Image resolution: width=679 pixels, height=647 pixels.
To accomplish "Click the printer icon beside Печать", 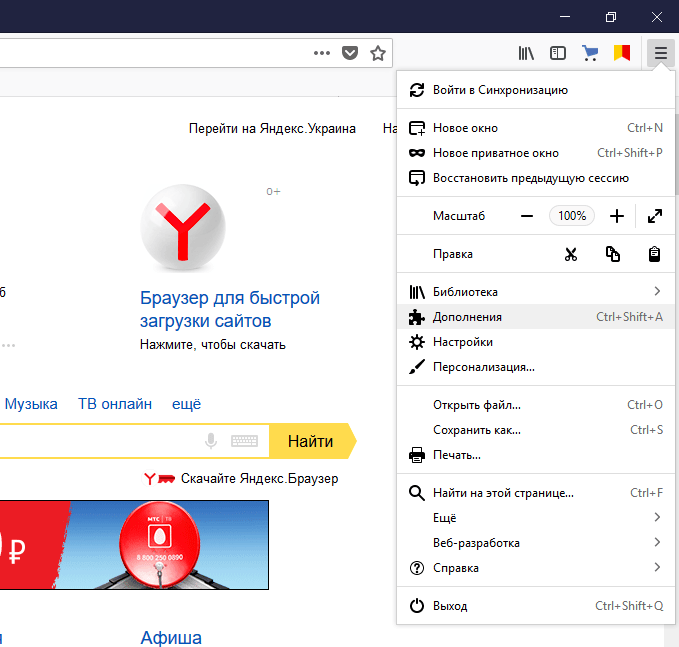I will click(x=417, y=455).
